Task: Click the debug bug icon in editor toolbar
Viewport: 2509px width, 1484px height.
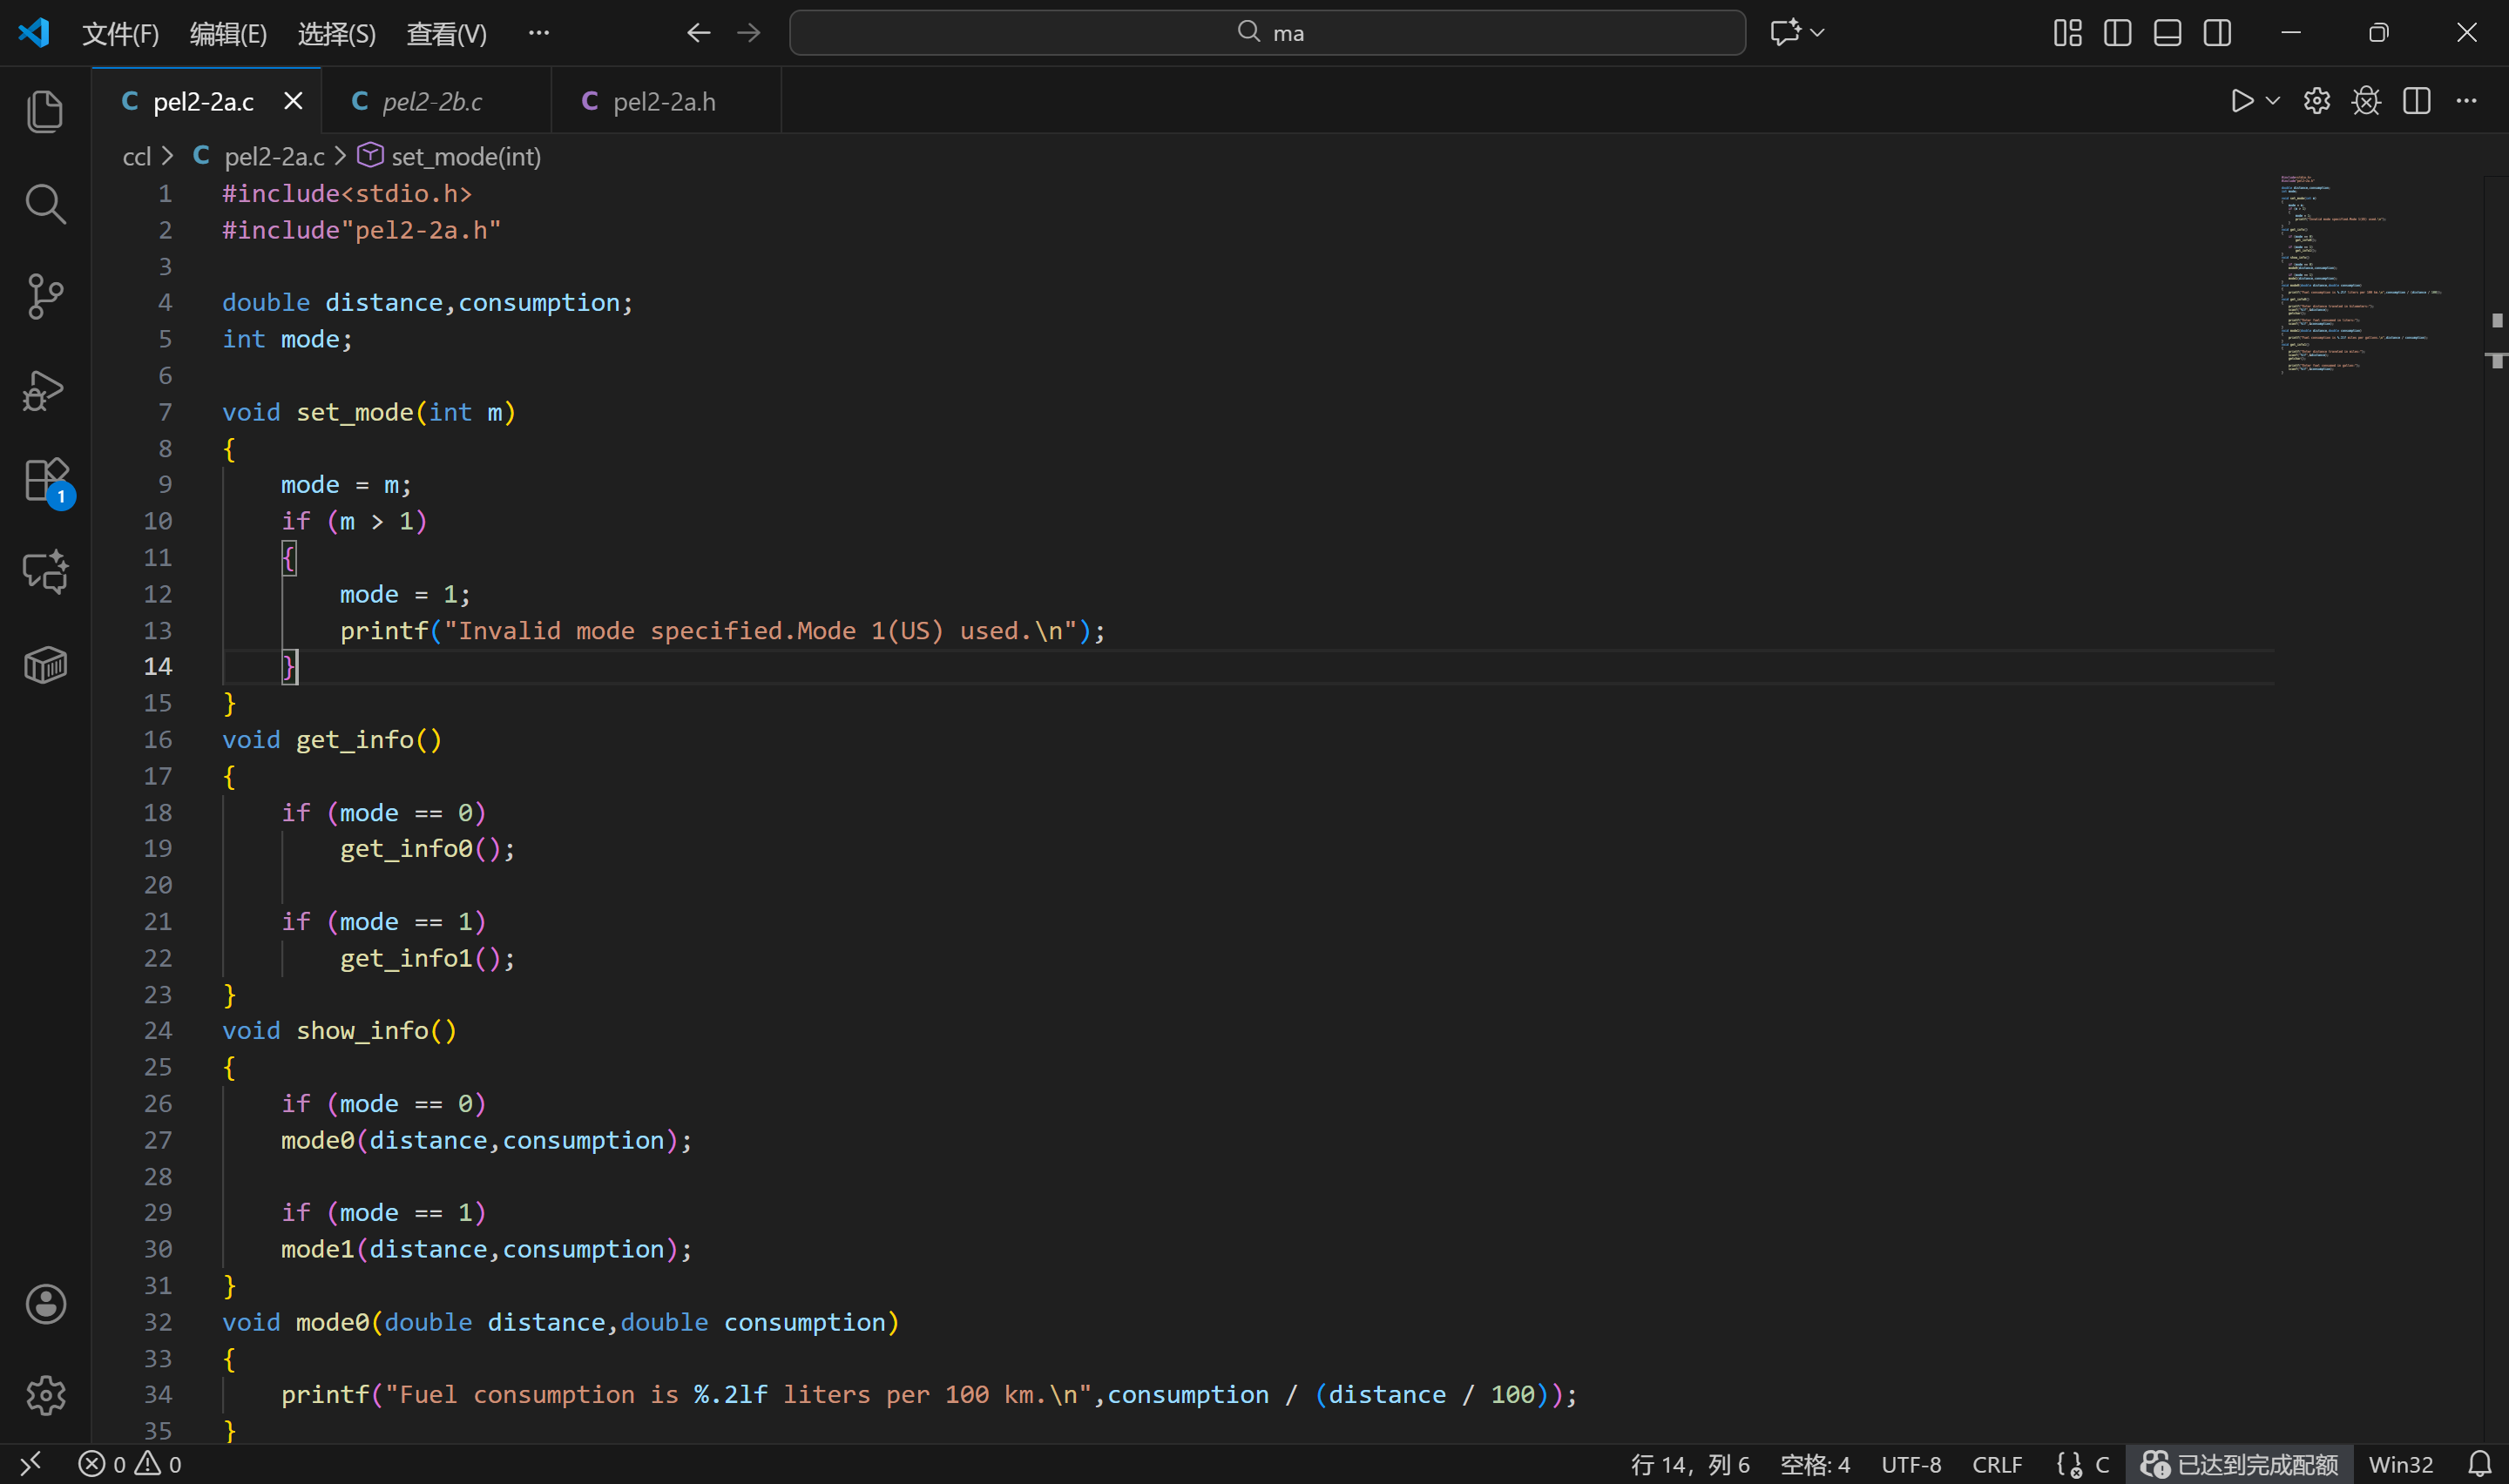Action: tap(2365, 101)
